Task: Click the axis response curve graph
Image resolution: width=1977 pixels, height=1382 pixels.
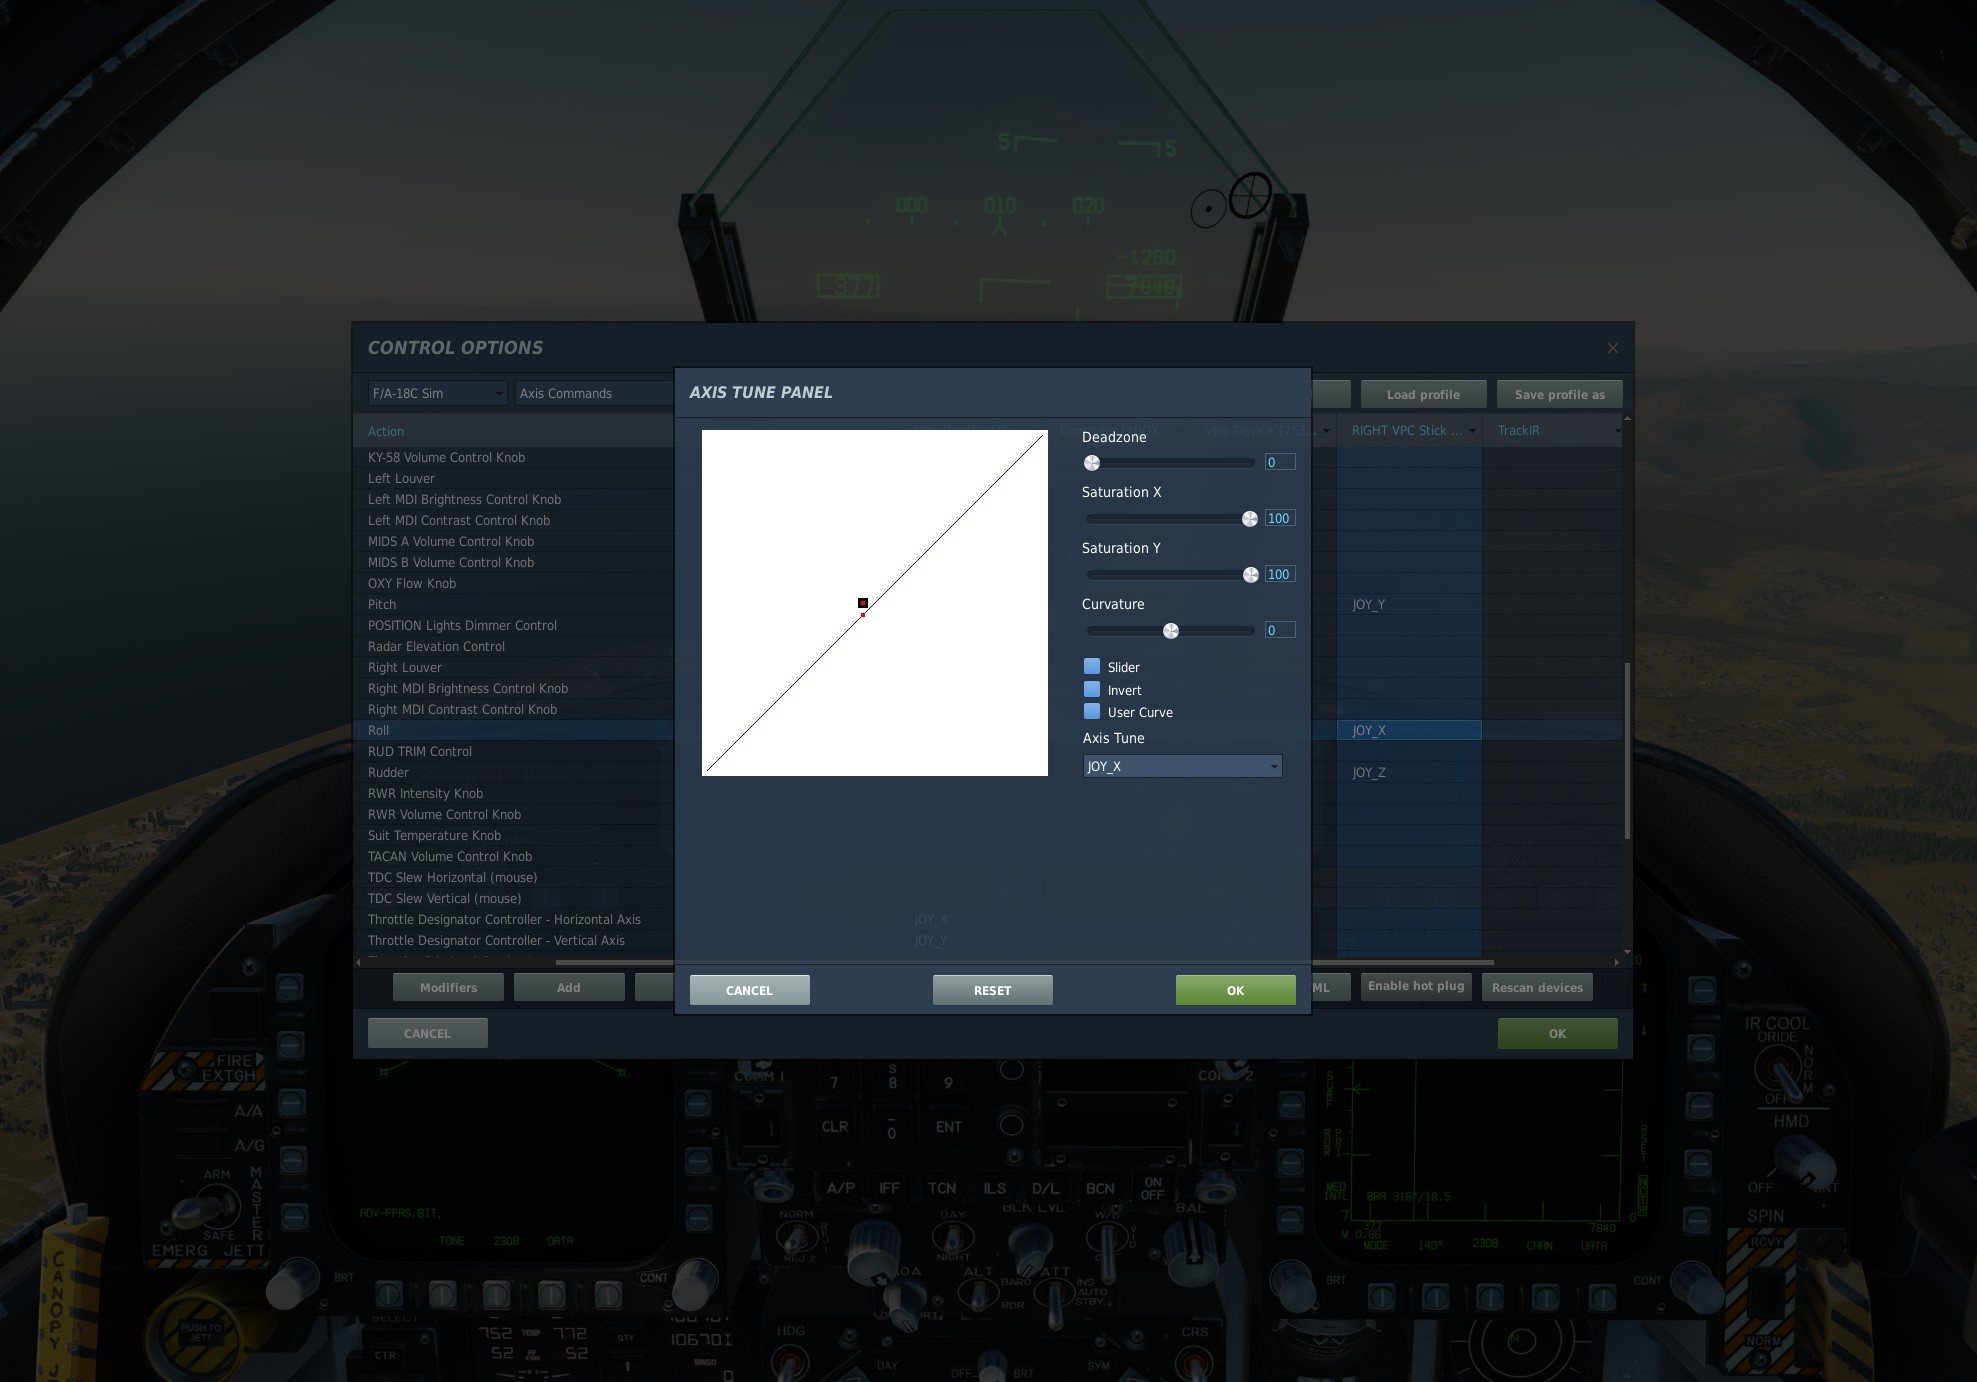Action: click(x=875, y=603)
